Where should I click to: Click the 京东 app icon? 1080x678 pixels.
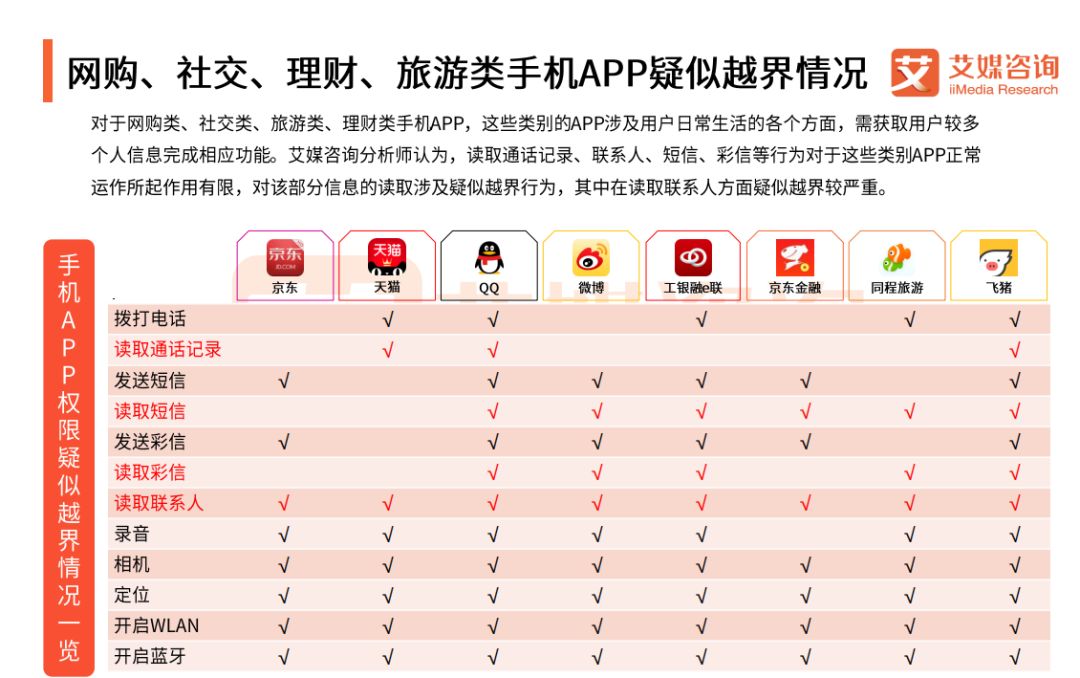tap(285, 258)
